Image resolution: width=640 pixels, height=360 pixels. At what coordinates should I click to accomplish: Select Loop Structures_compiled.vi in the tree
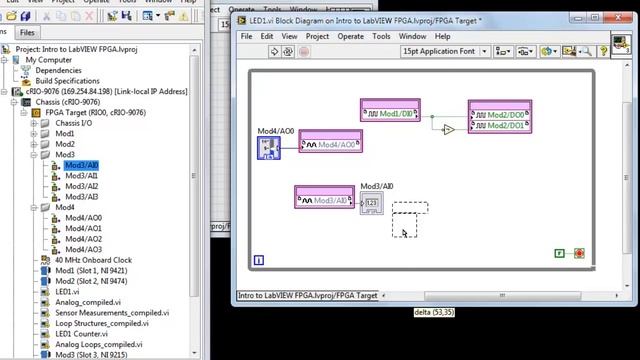102,323
